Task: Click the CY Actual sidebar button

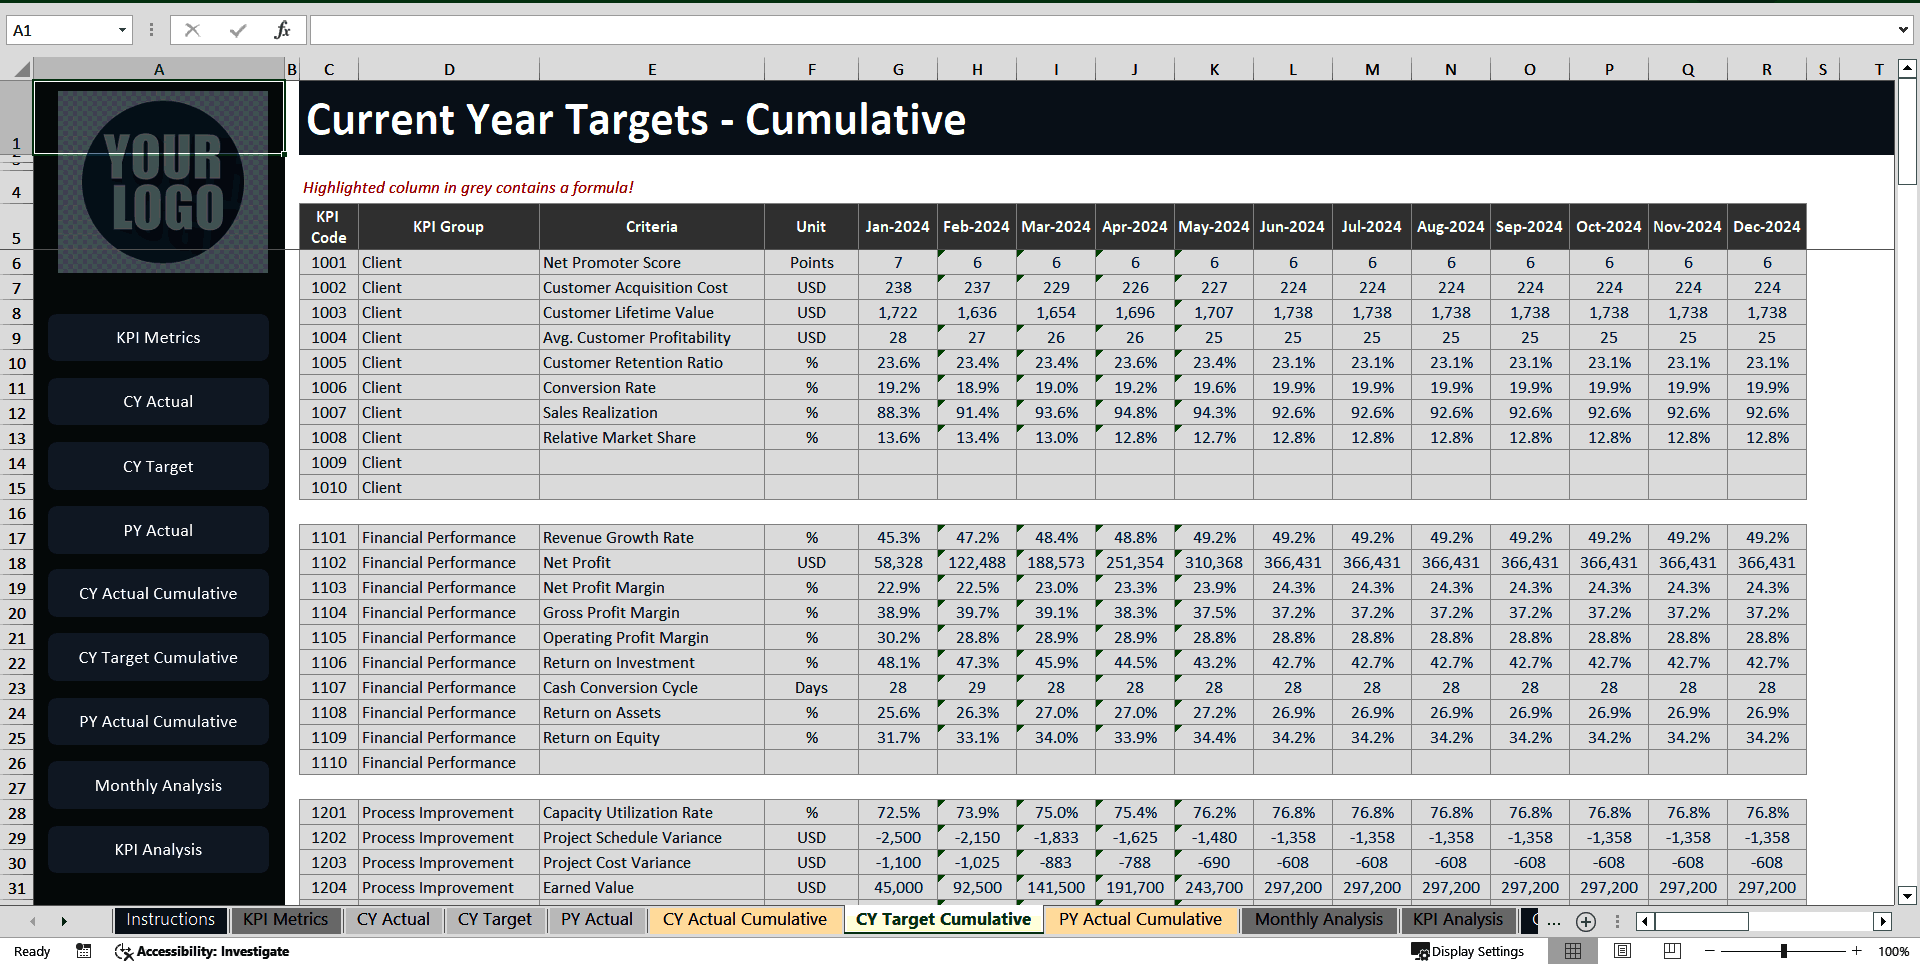Action: click(x=158, y=402)
